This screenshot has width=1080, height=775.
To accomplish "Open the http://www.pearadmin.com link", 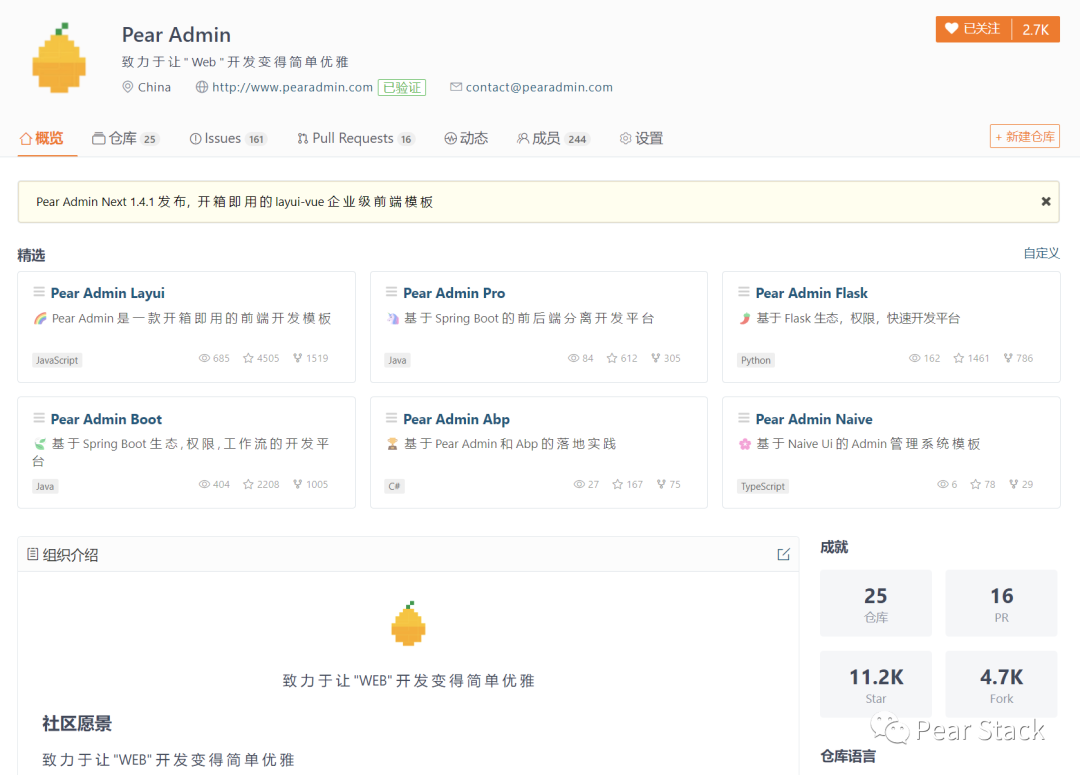I will click(292, 87).
